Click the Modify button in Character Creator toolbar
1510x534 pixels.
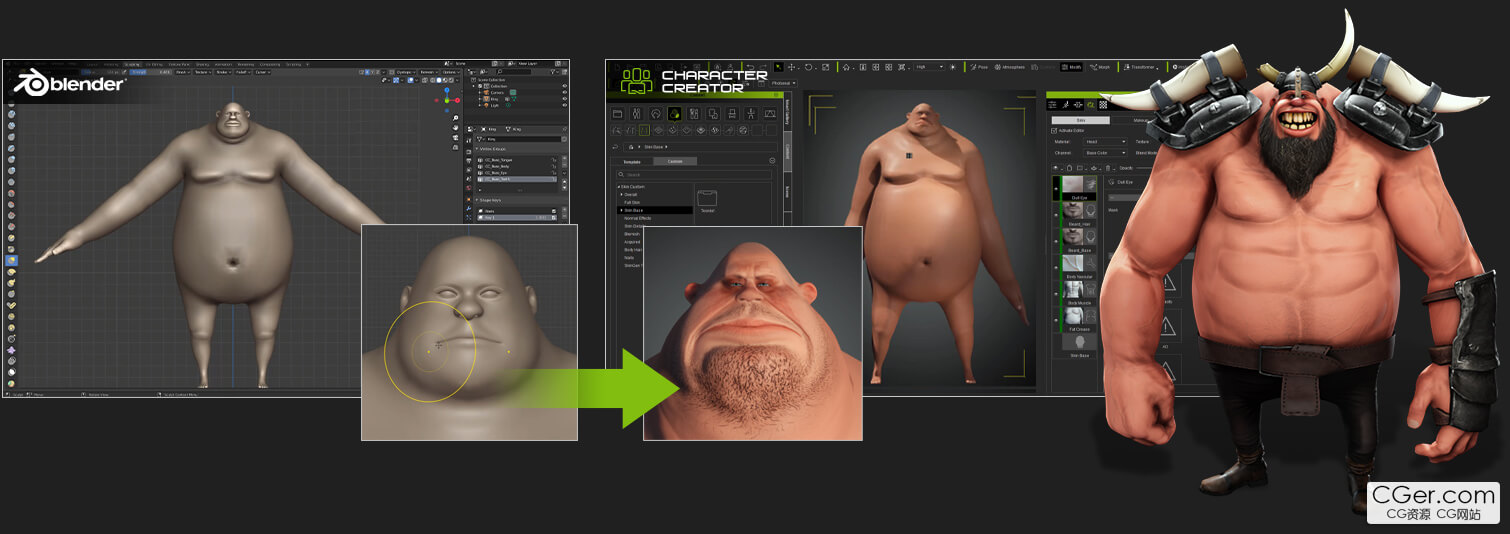tap(1071, 67)
